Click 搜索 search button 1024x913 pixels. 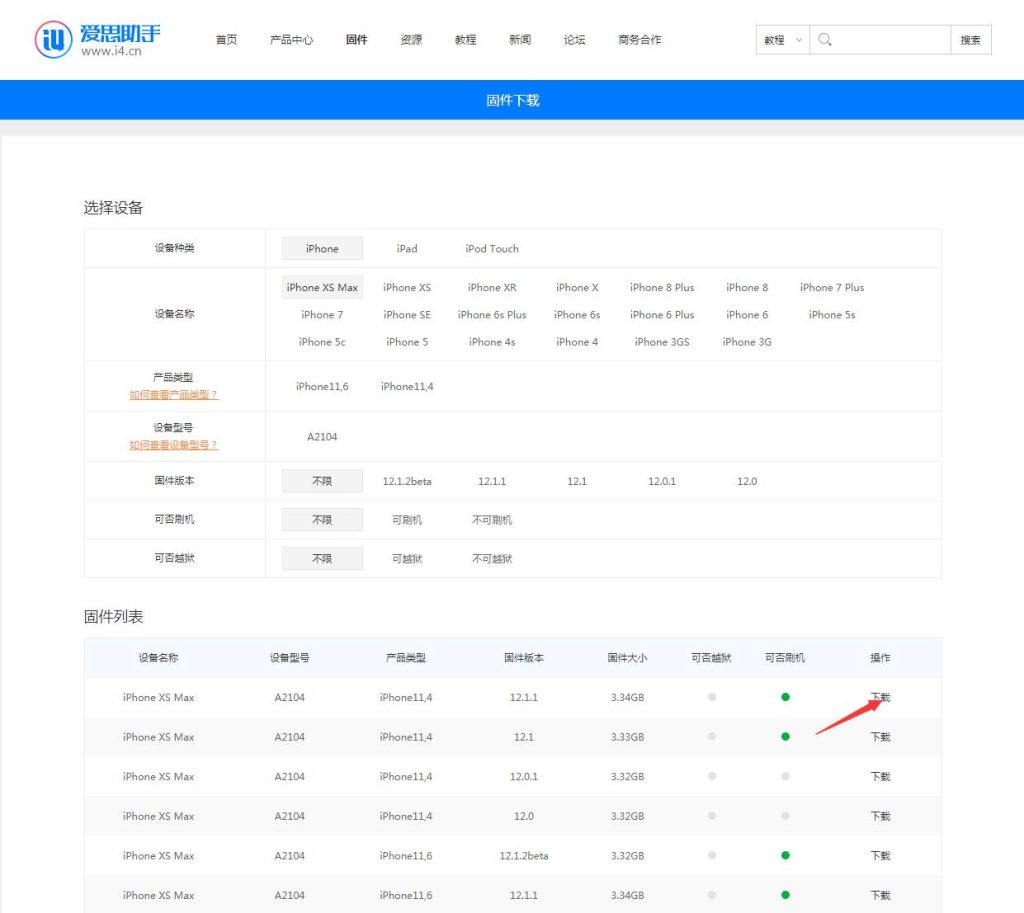point(970,40)
